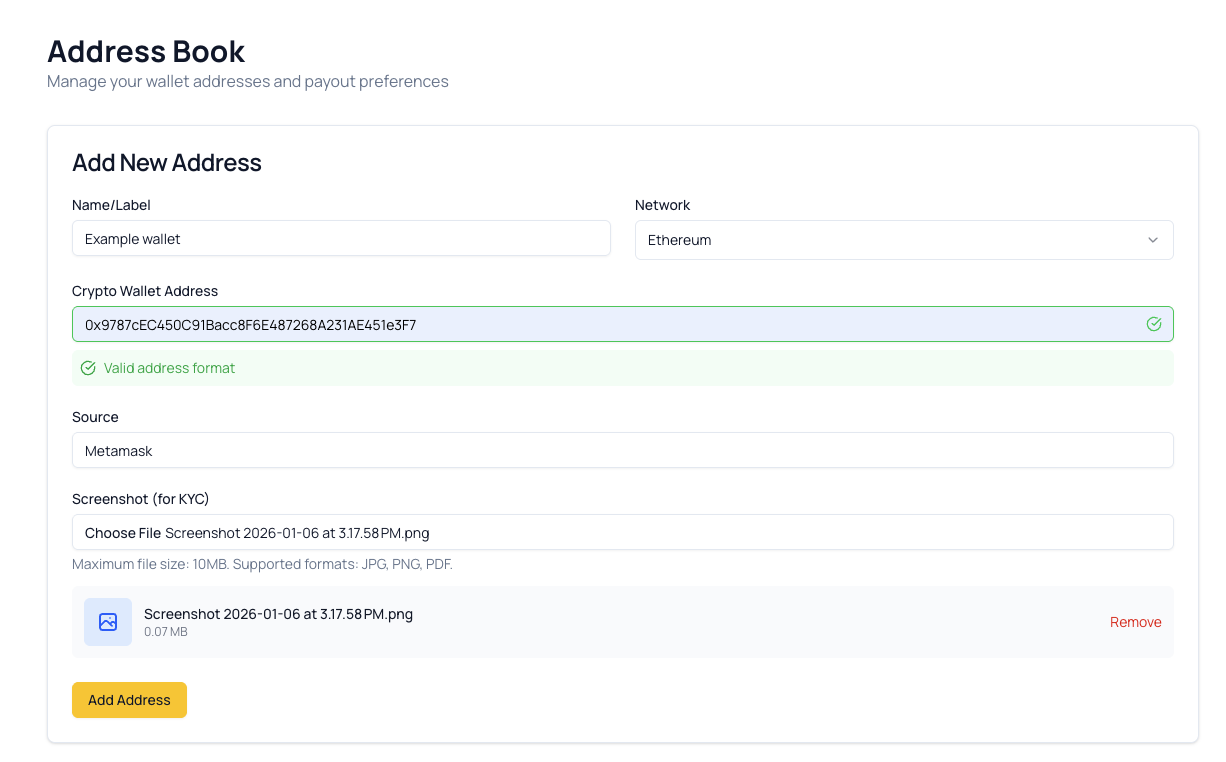1226x762 pixels.
Task: Click the Add New Address section title
Action: (x=166, y=162)
